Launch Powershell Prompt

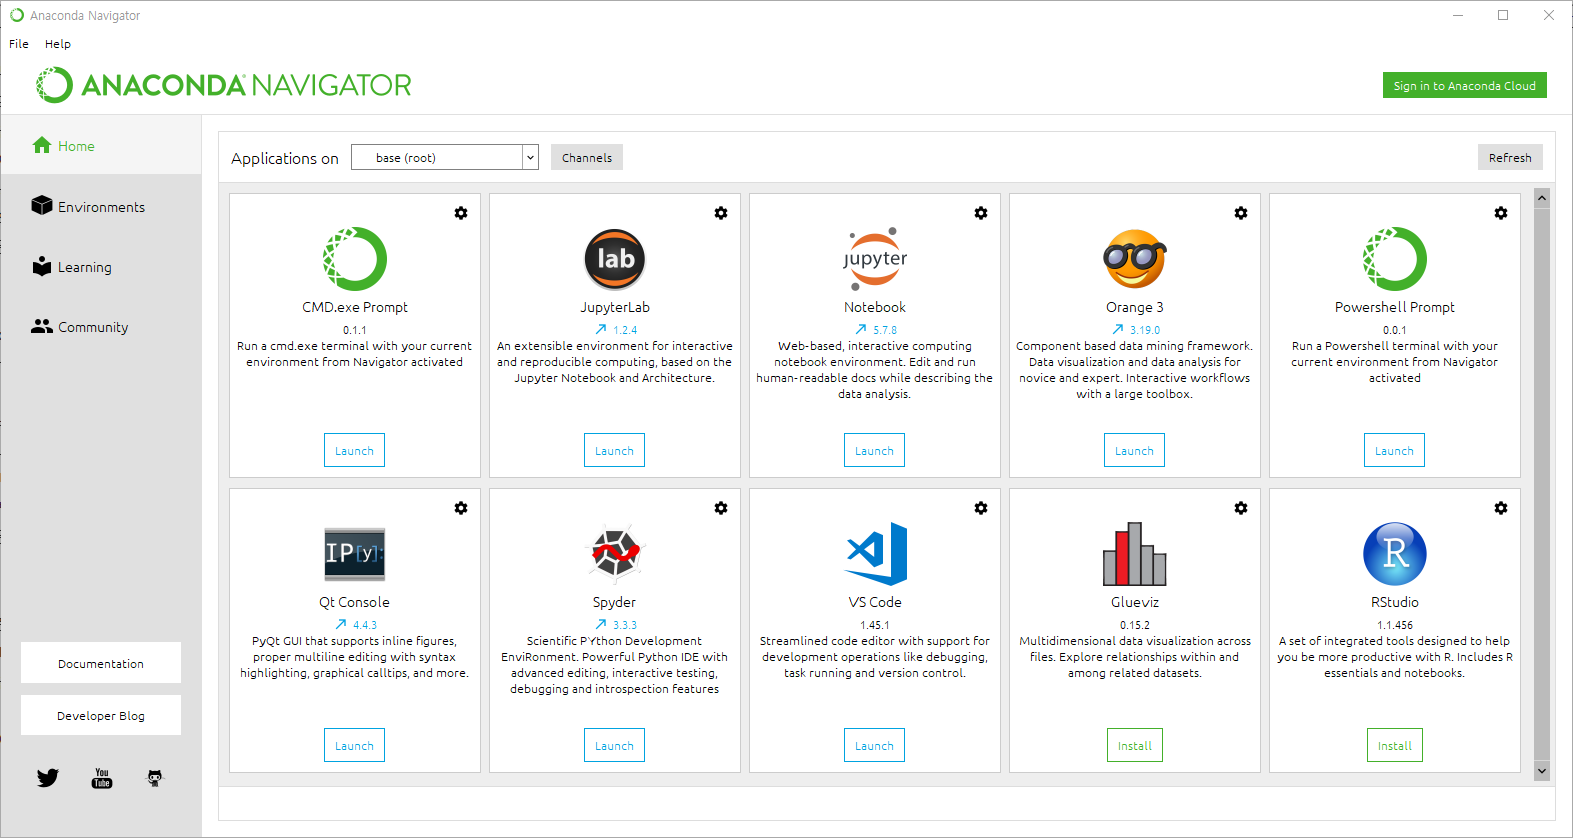click(x=1395, y=450)
